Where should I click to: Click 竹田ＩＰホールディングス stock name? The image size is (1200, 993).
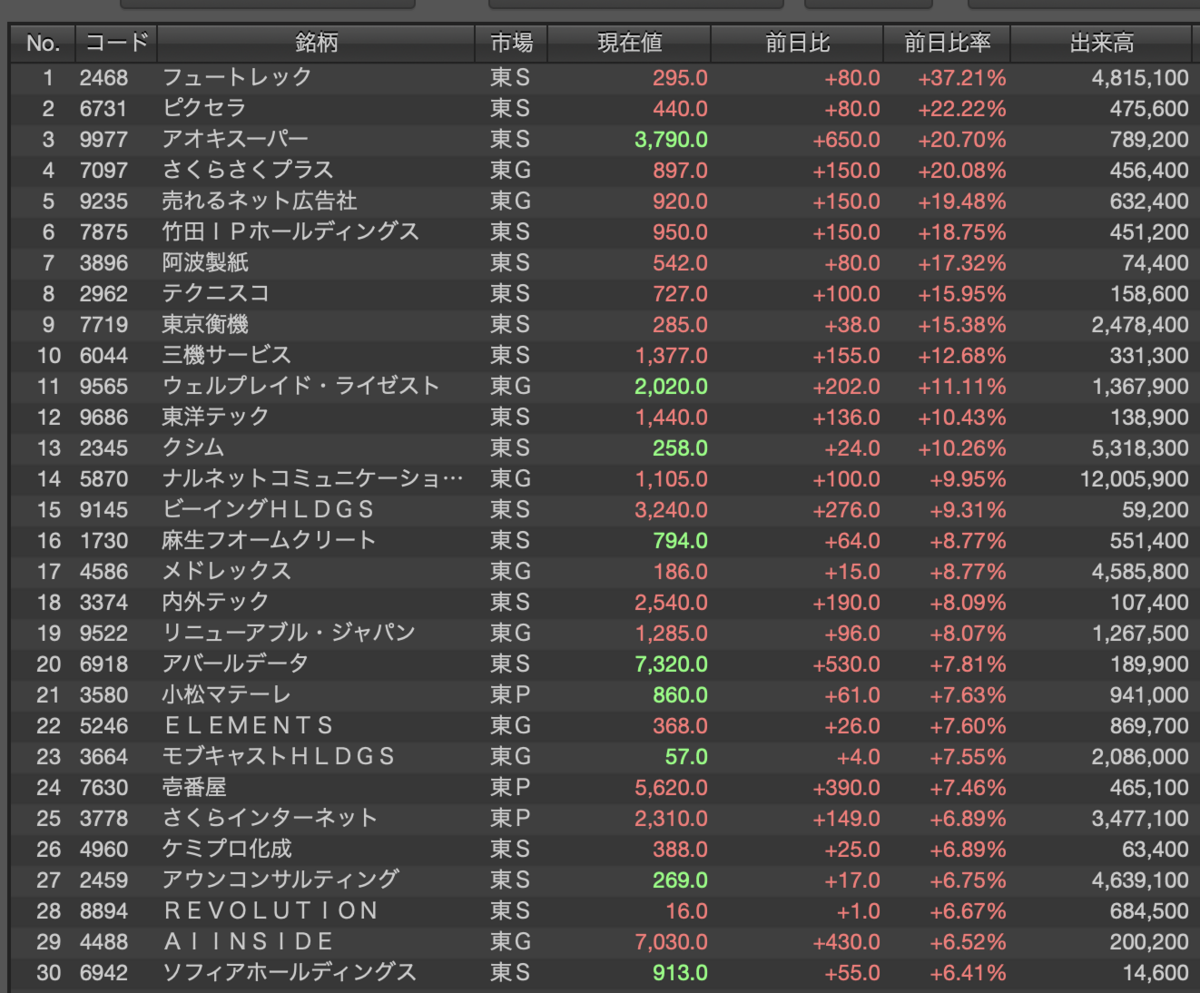click(291, 232)
